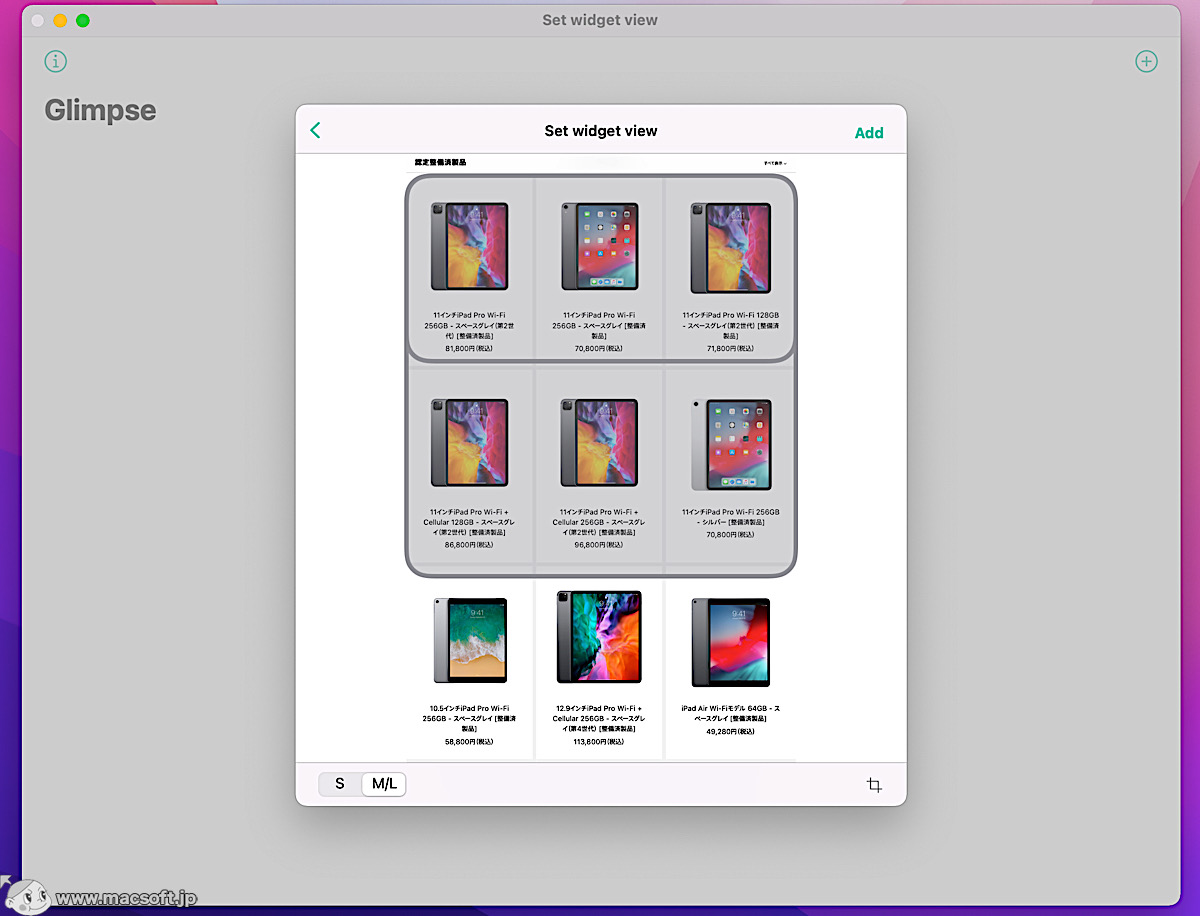Viewport: 1200px width, 916px height.
Task: Click the www.macsoft.jp watermark logo
Action: tap(100, 896)
